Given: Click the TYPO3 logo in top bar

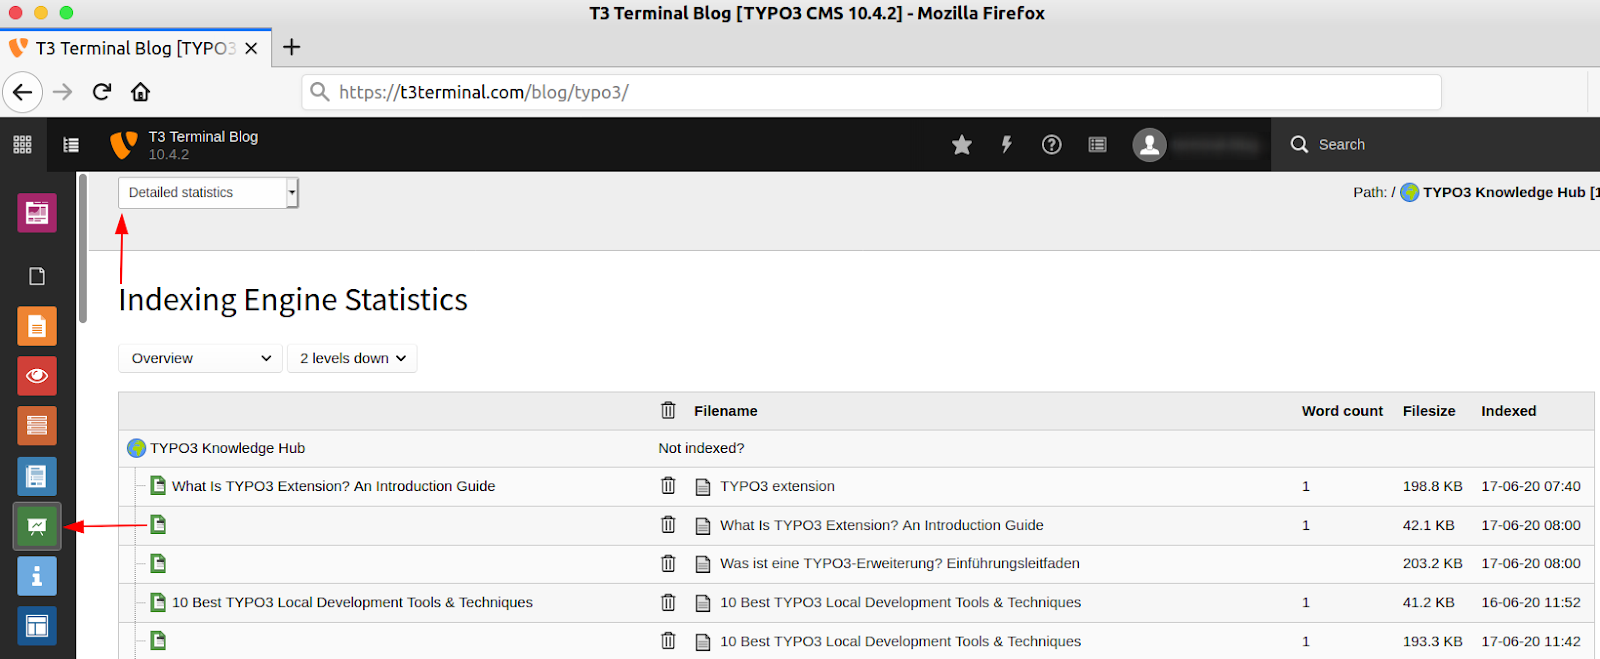Looking at the screenshot, I should 123,145.
